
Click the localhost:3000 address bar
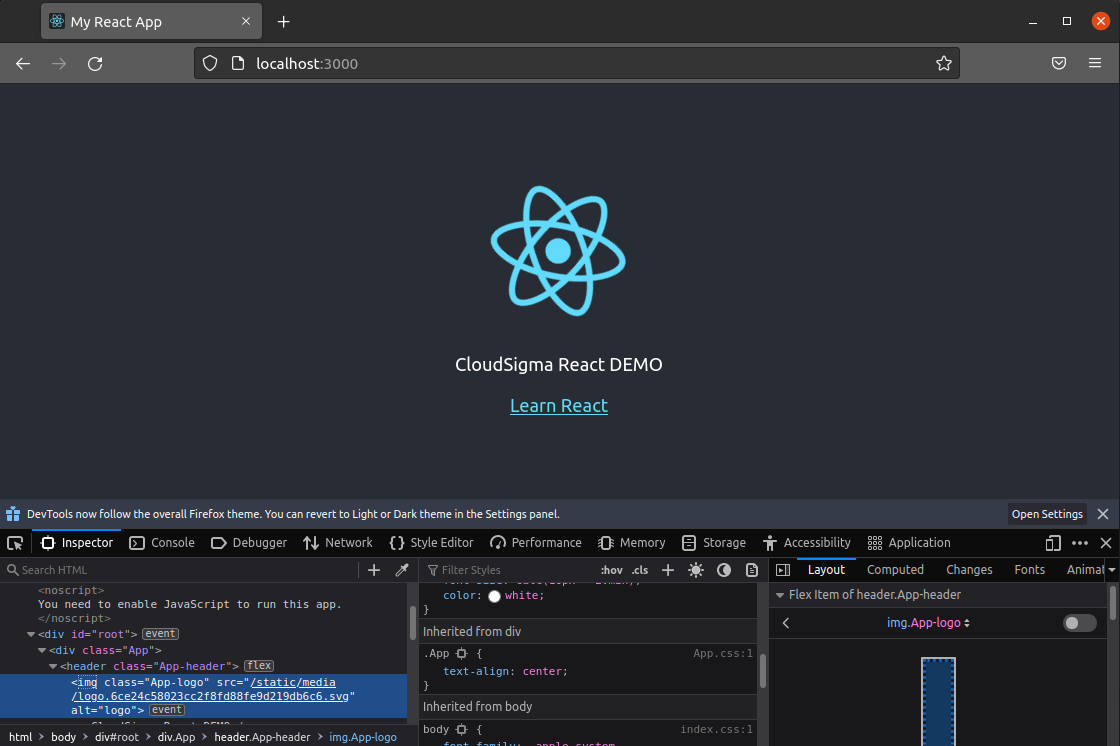click(576, 64)
